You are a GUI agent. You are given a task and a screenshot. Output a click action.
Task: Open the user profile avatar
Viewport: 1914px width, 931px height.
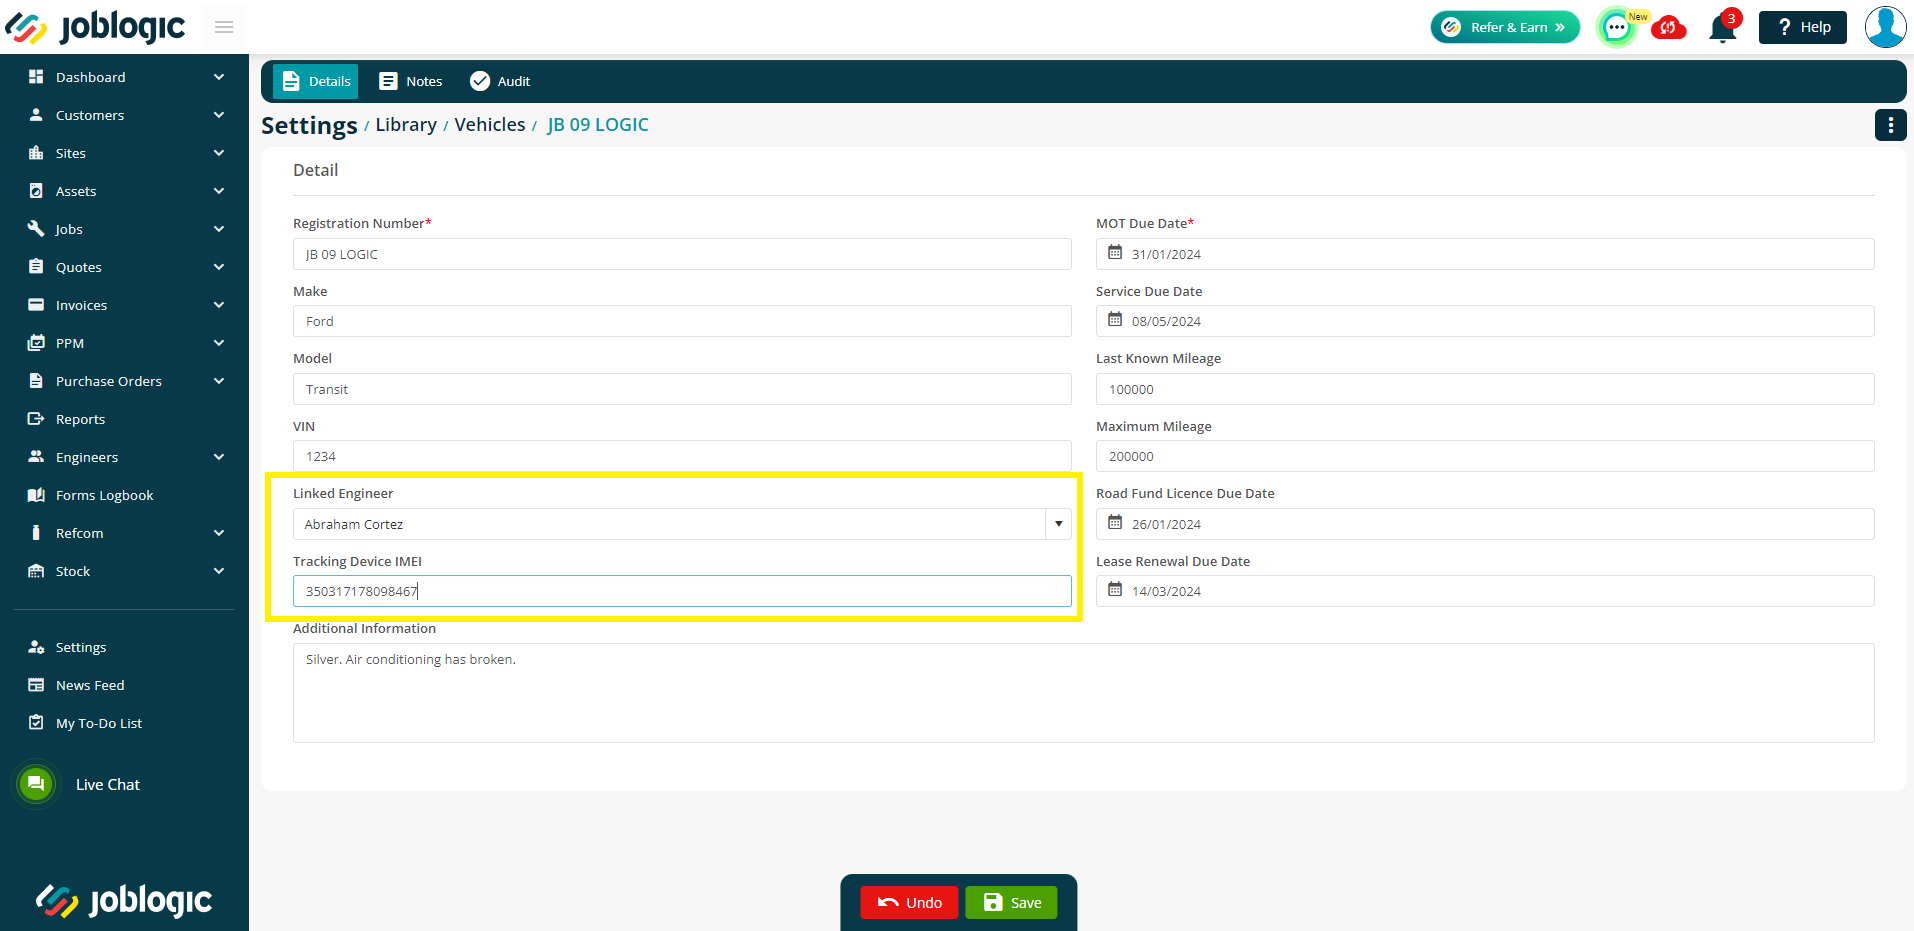1885,27
